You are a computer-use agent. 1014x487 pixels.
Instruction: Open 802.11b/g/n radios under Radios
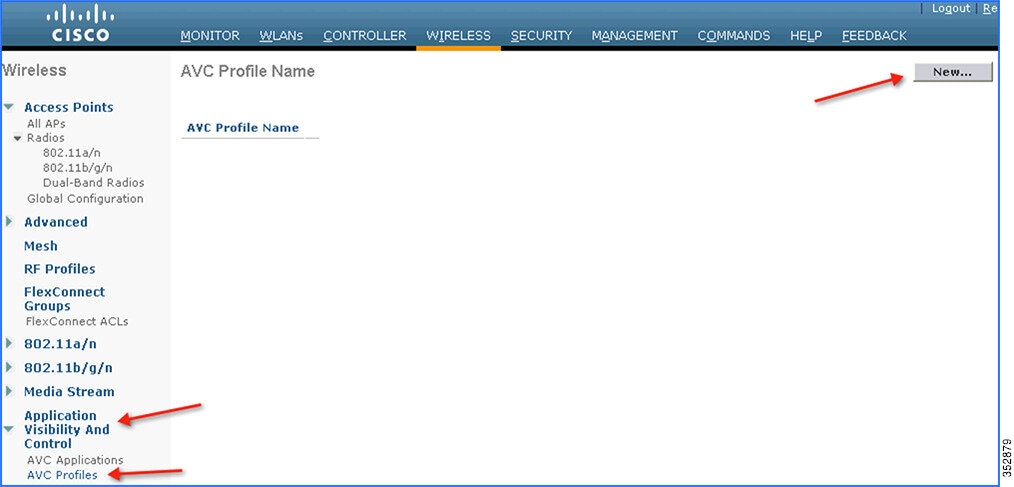[x=78, y=168]
